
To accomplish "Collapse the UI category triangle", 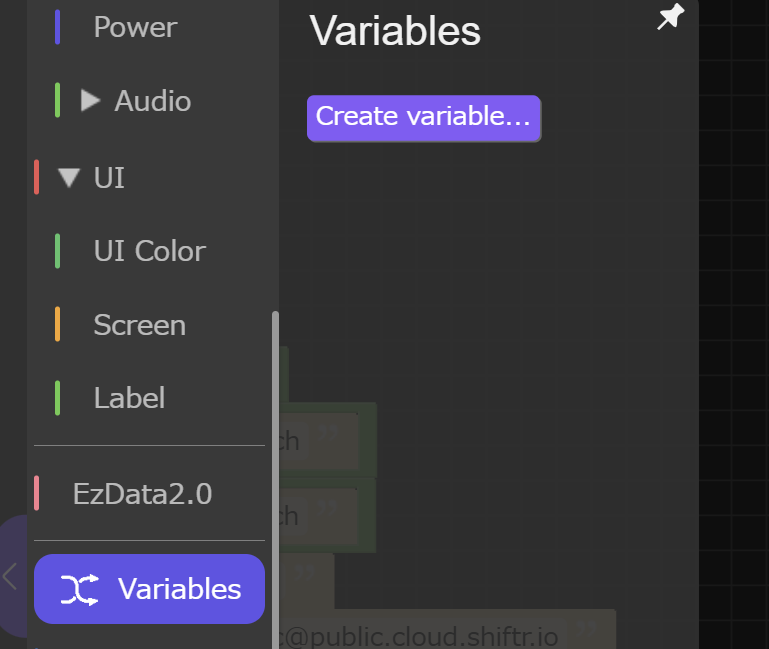I will [x=68, y=178].
